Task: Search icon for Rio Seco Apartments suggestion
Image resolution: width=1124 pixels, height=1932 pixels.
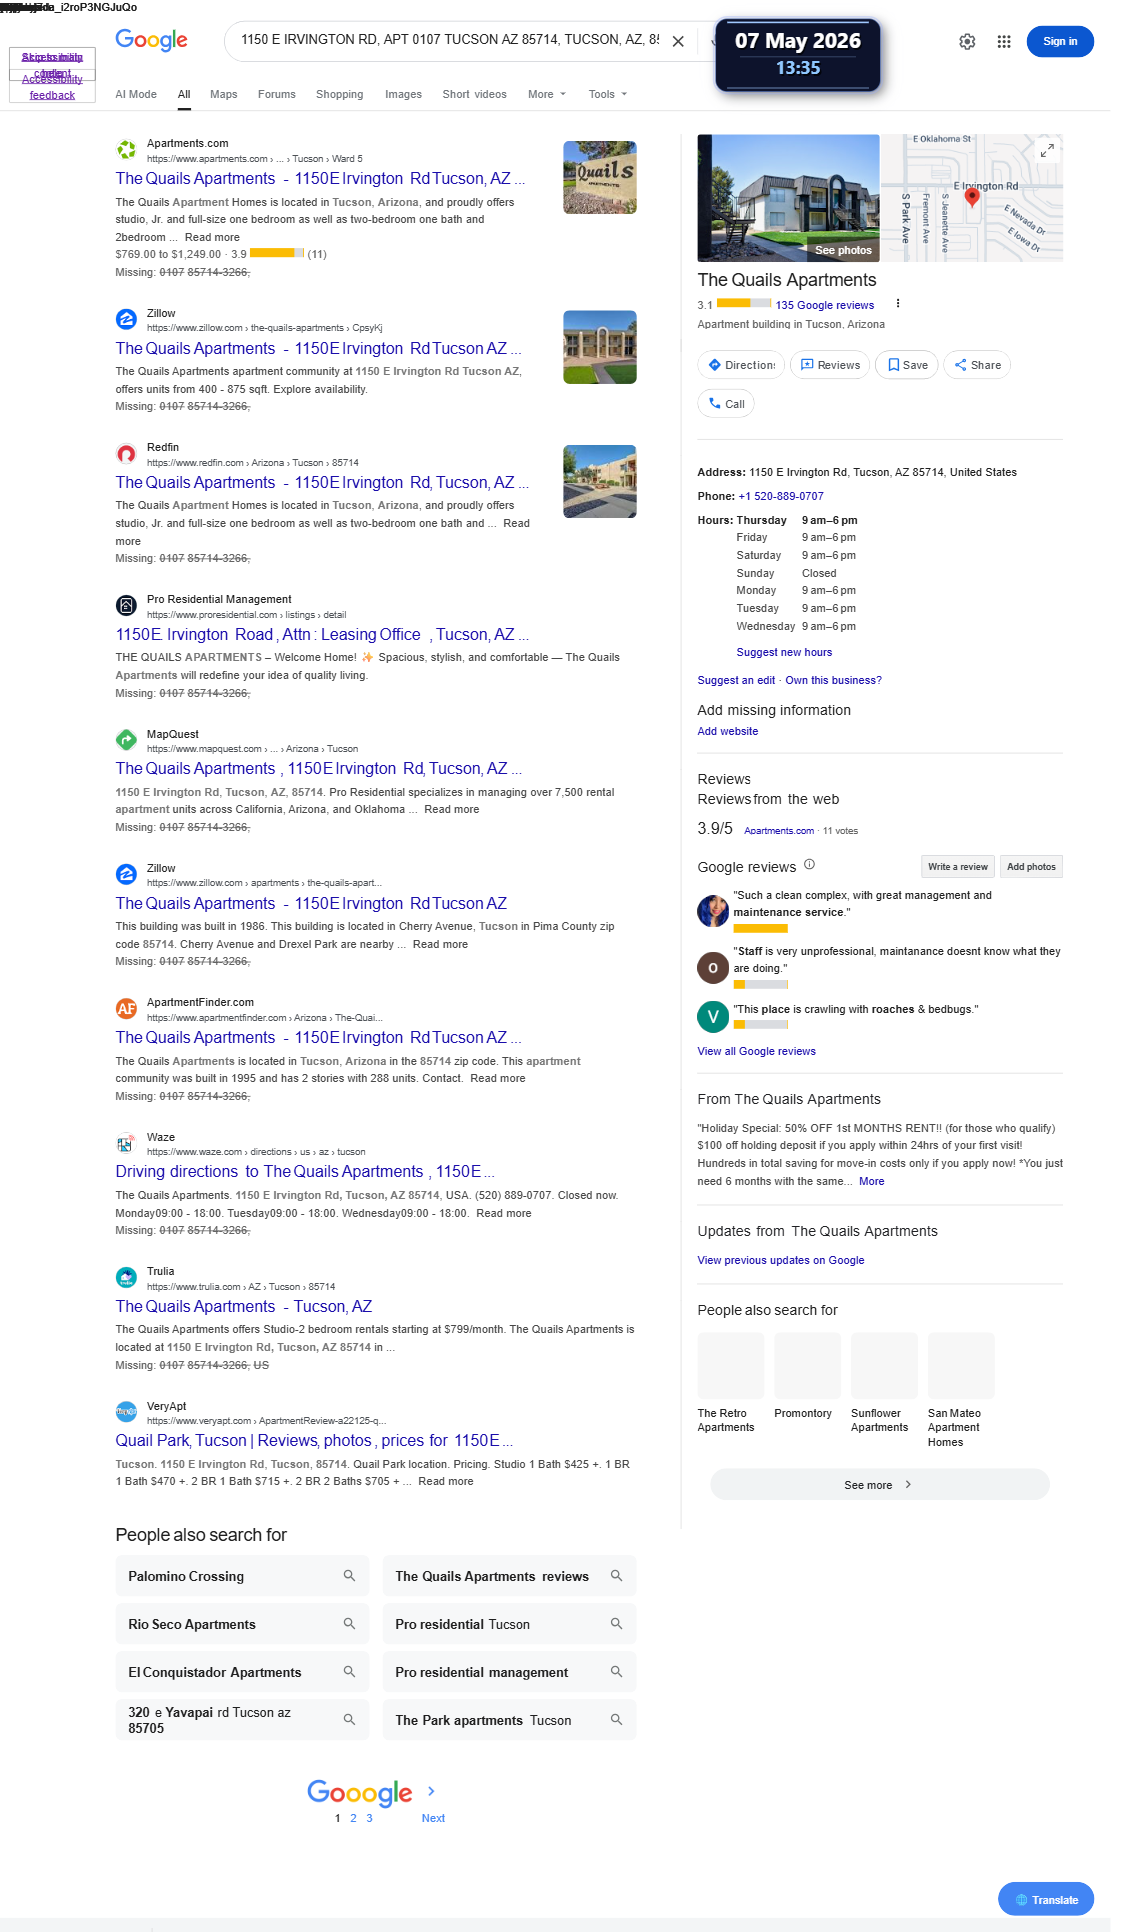Action: [349, 1624]
